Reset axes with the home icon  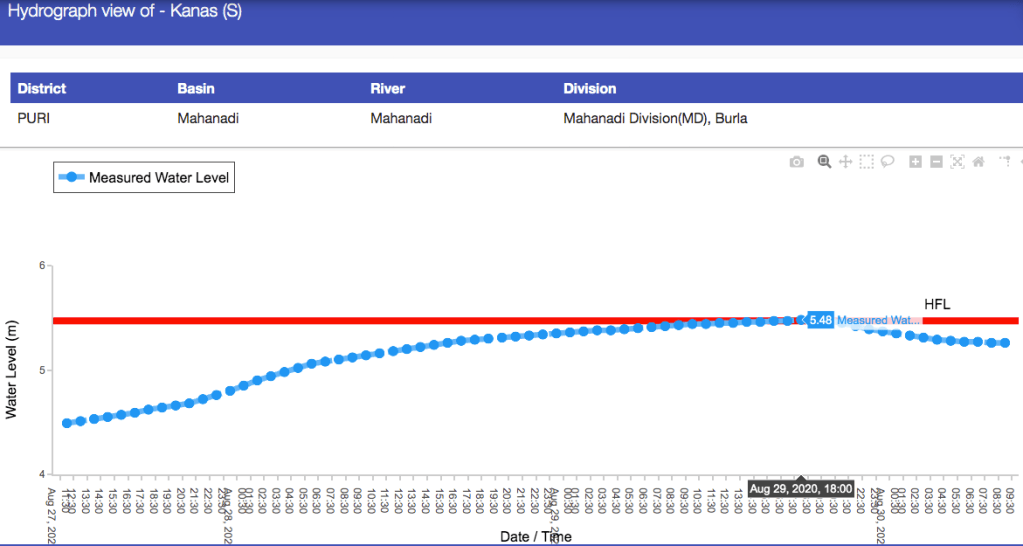point(978,162)
